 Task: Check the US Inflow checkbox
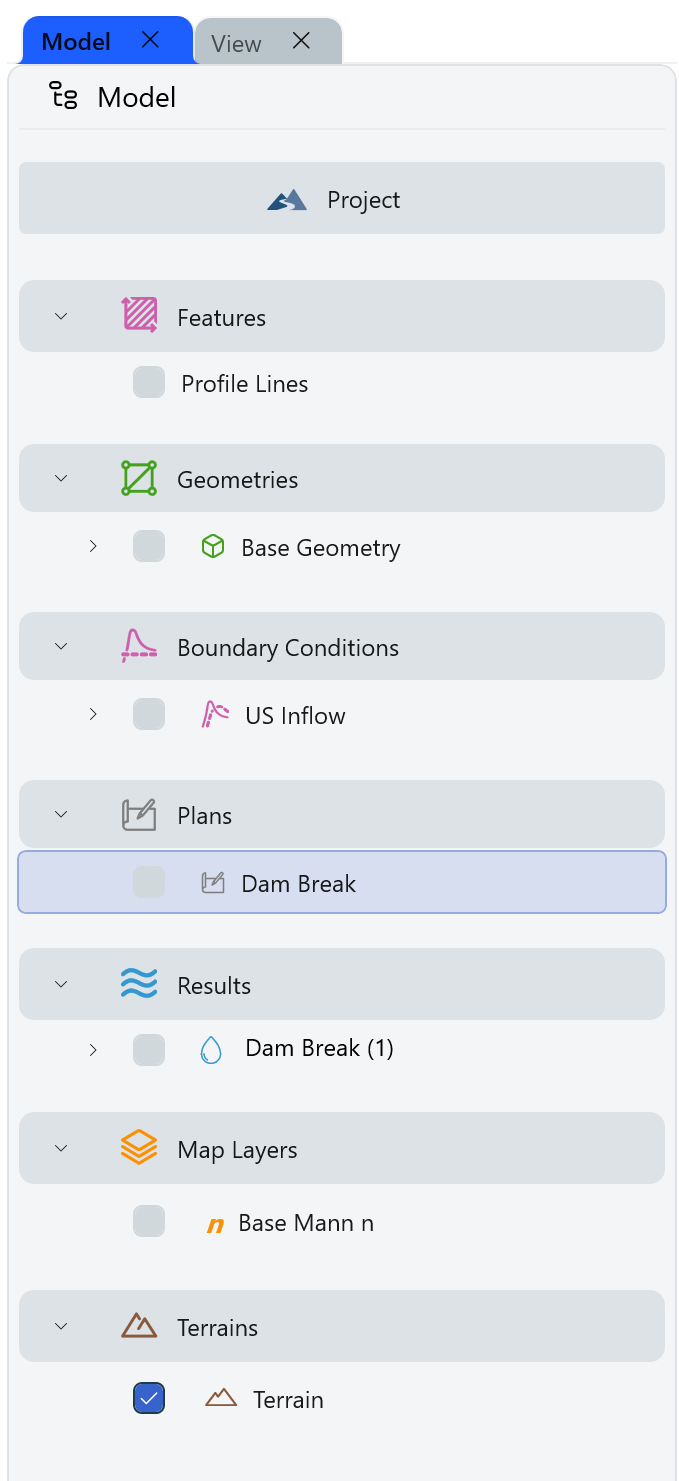[149, 714]
